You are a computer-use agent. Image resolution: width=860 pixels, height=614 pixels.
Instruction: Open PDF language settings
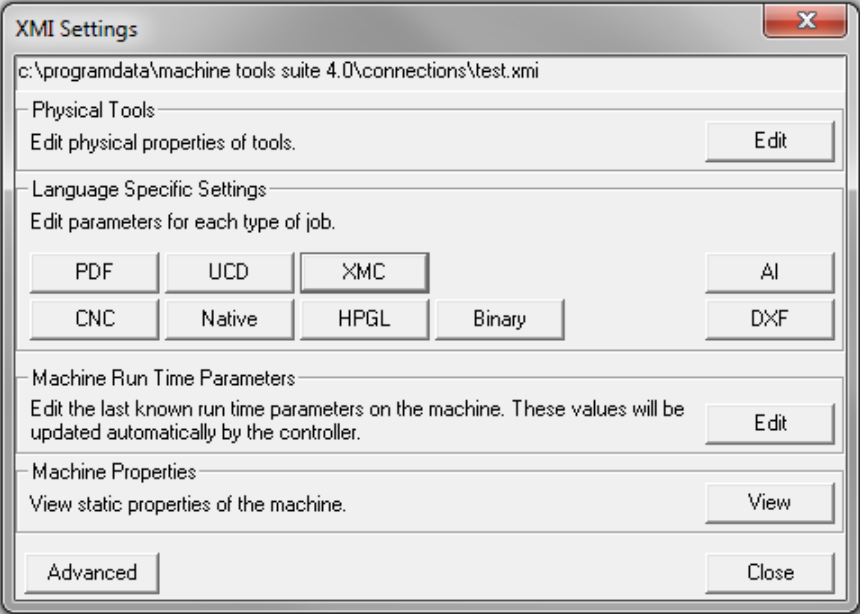(x=94, y=271)
